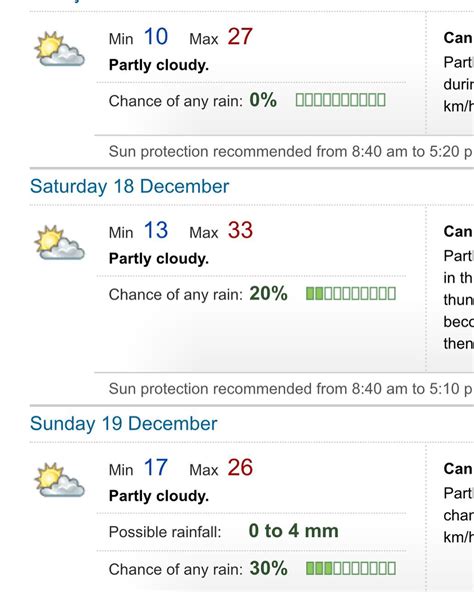Select the maximum temperature 27

pyautogui.click(x=240, y=37)
